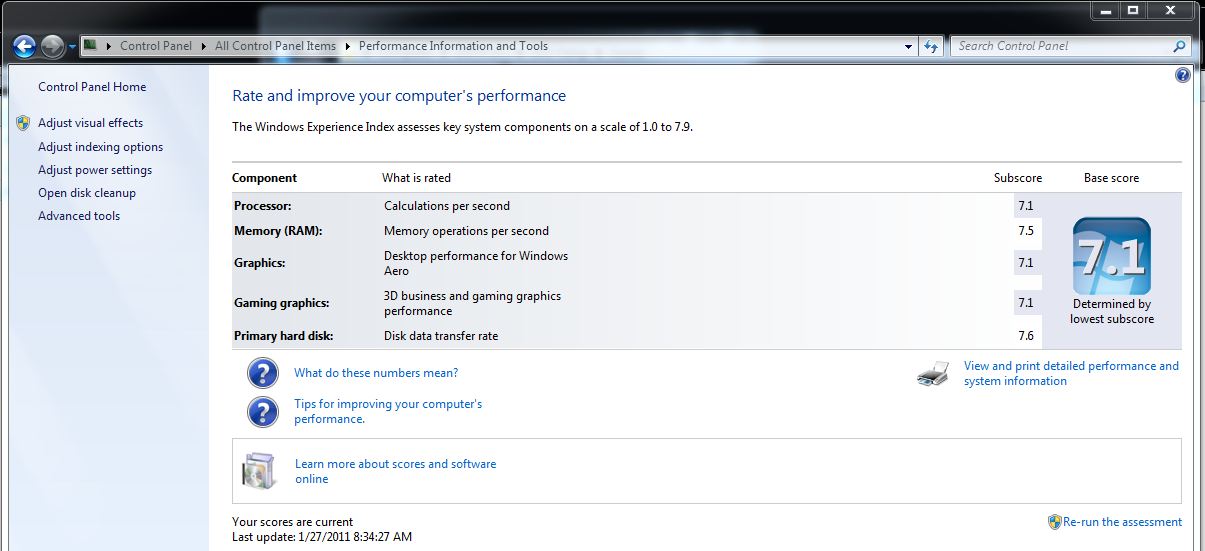Expand the chevron after All Control Panel Items

(x=347, y=46)
